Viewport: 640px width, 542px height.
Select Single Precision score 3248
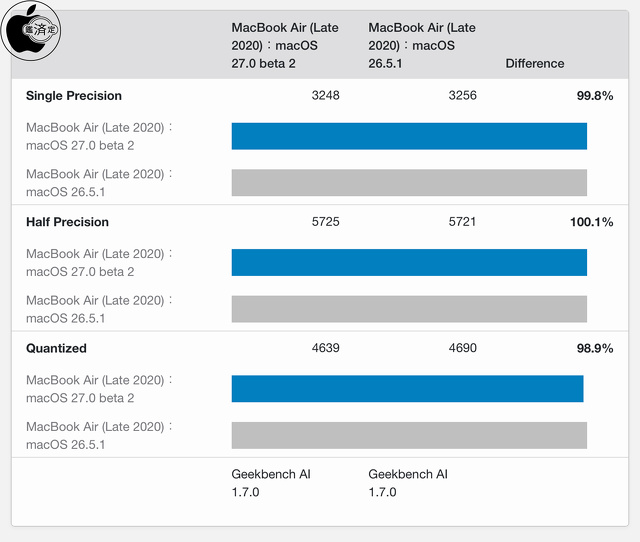325,95
